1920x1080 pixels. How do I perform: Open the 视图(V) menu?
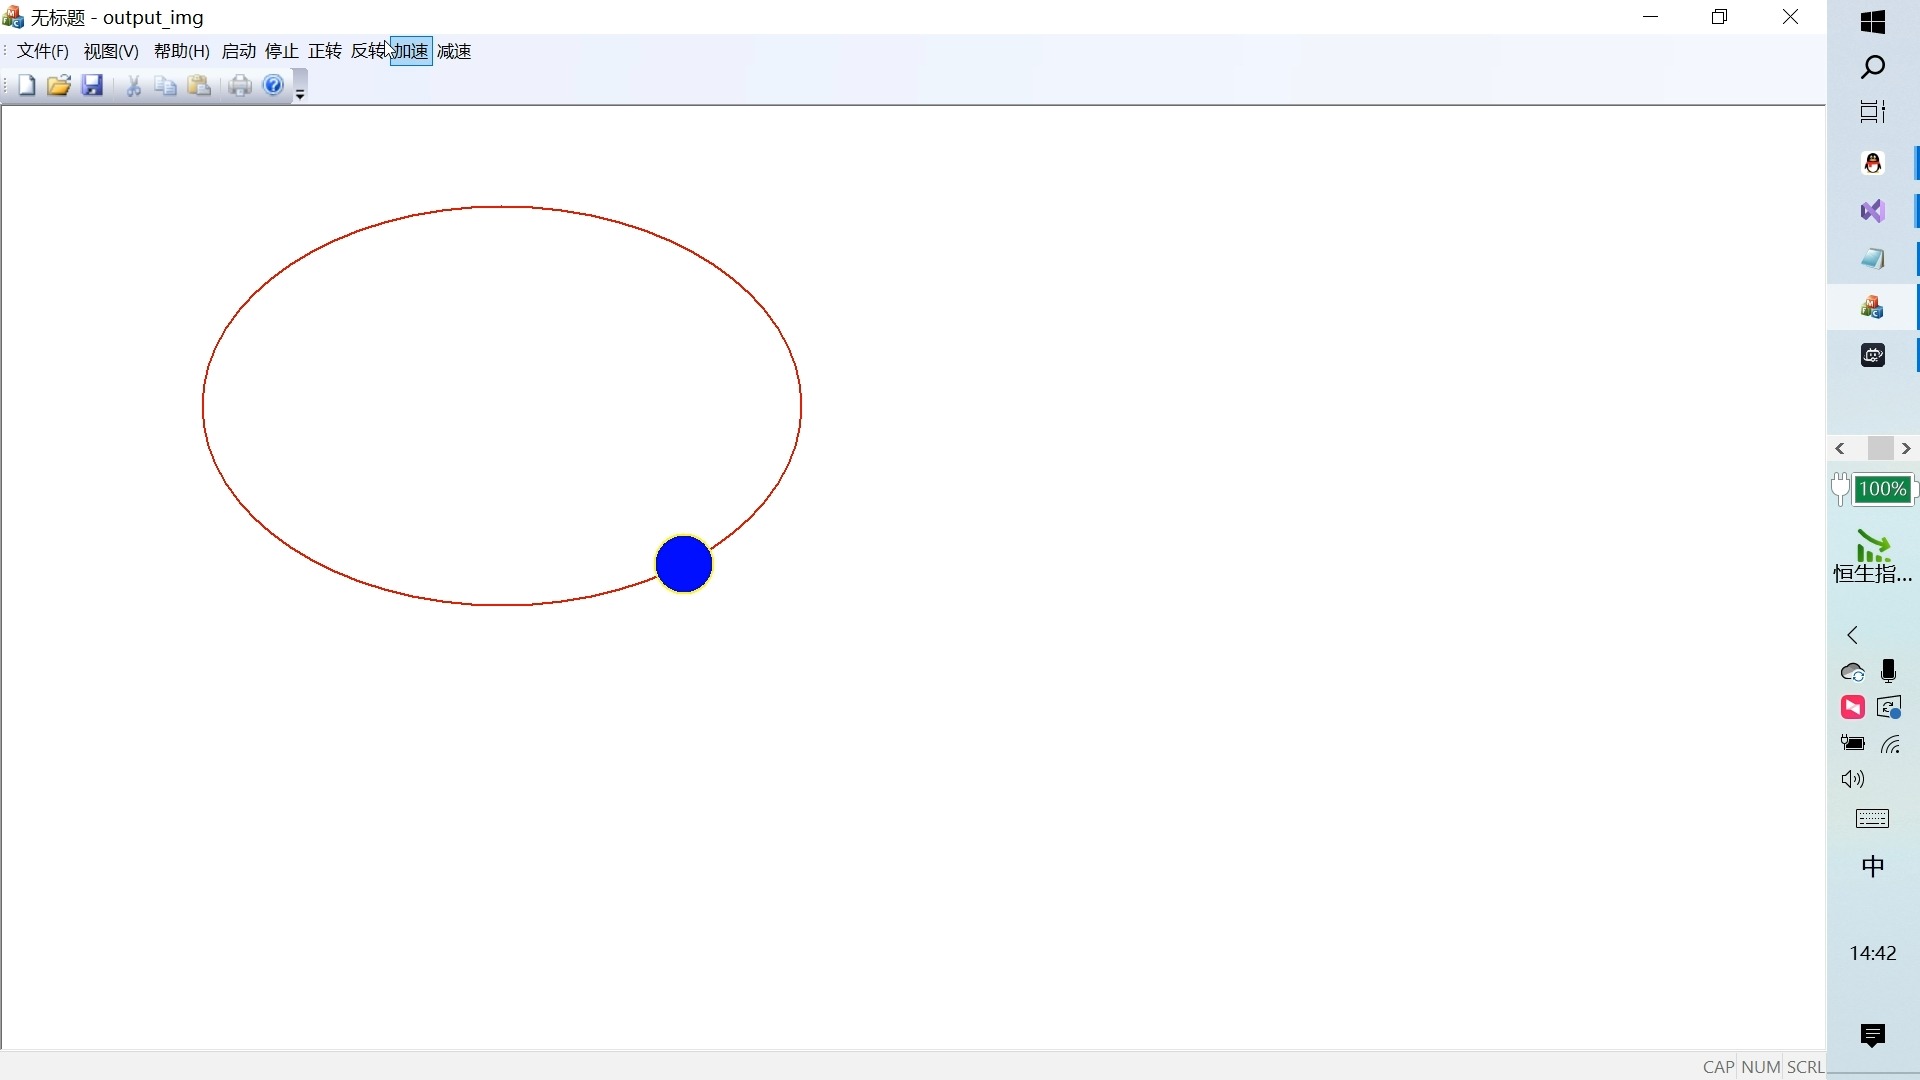tap(111, 51)
